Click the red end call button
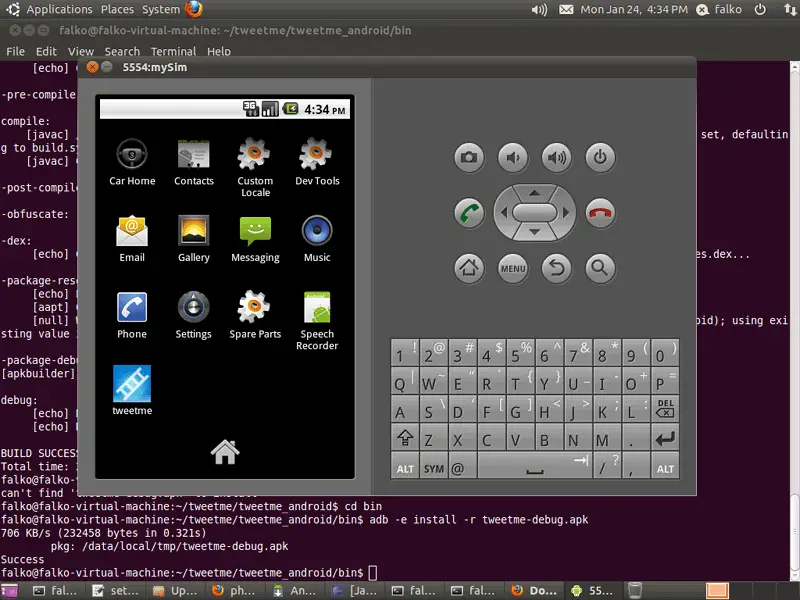This screenshot has height=600, width=800. tap(600, 213)
